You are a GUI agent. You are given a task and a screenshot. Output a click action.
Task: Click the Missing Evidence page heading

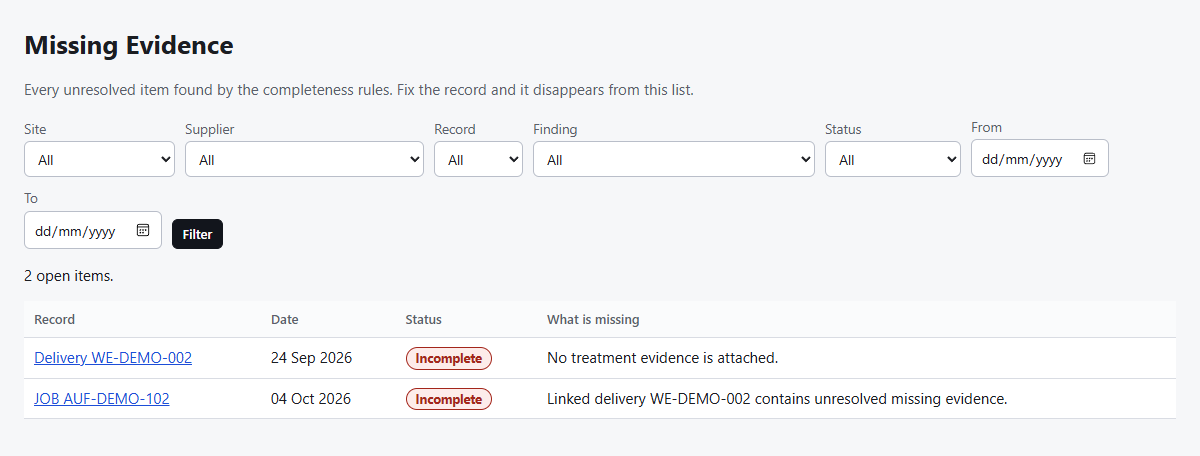pos(129,45)
